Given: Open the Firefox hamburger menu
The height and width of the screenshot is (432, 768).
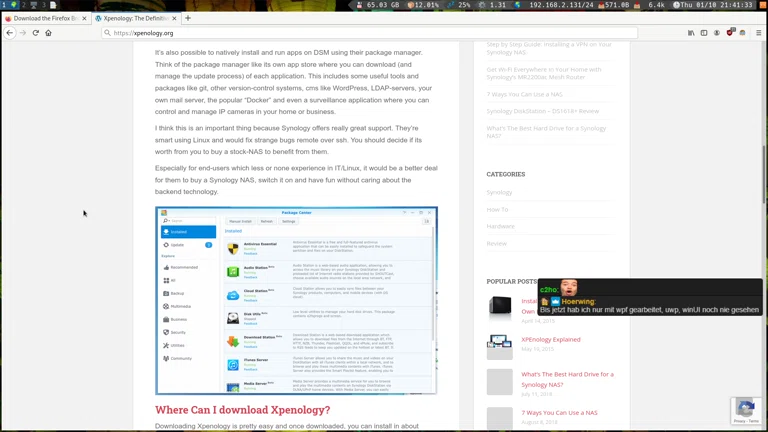Looking at the screenshot, I should pos(758,33).
